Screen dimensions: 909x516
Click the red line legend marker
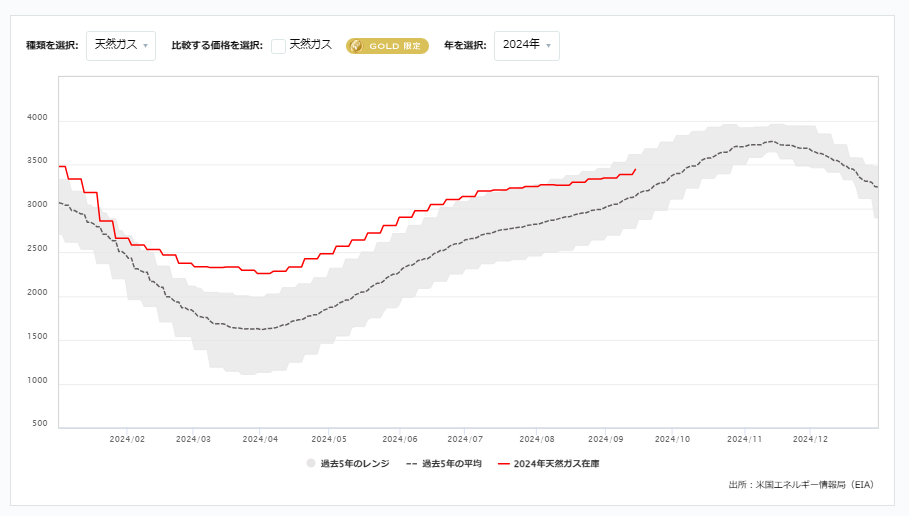coord(504,464)
